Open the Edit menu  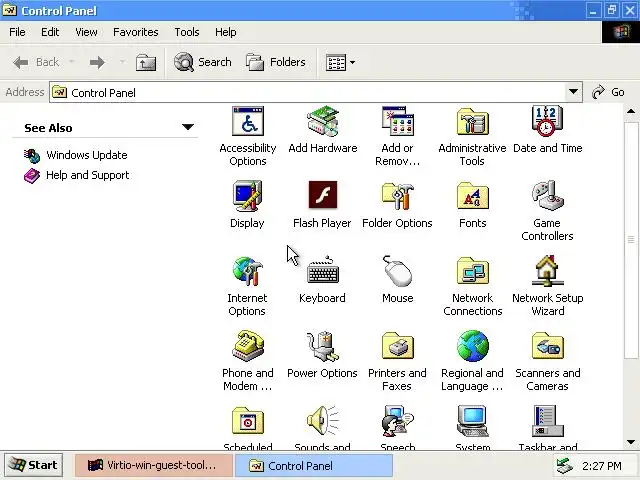[x=50, y=32]
